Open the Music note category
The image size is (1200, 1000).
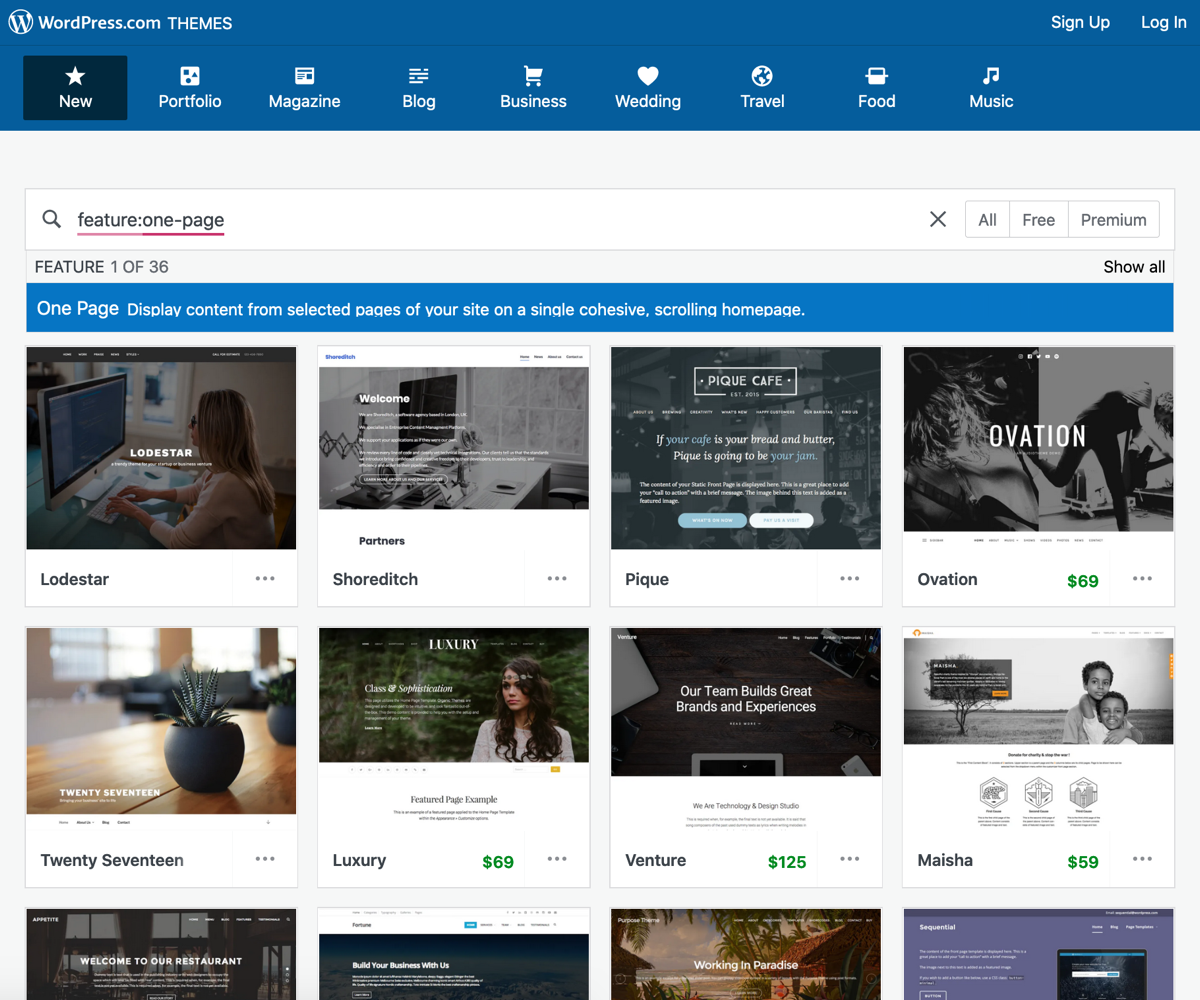pyautogui.click(x=991, y=88)
